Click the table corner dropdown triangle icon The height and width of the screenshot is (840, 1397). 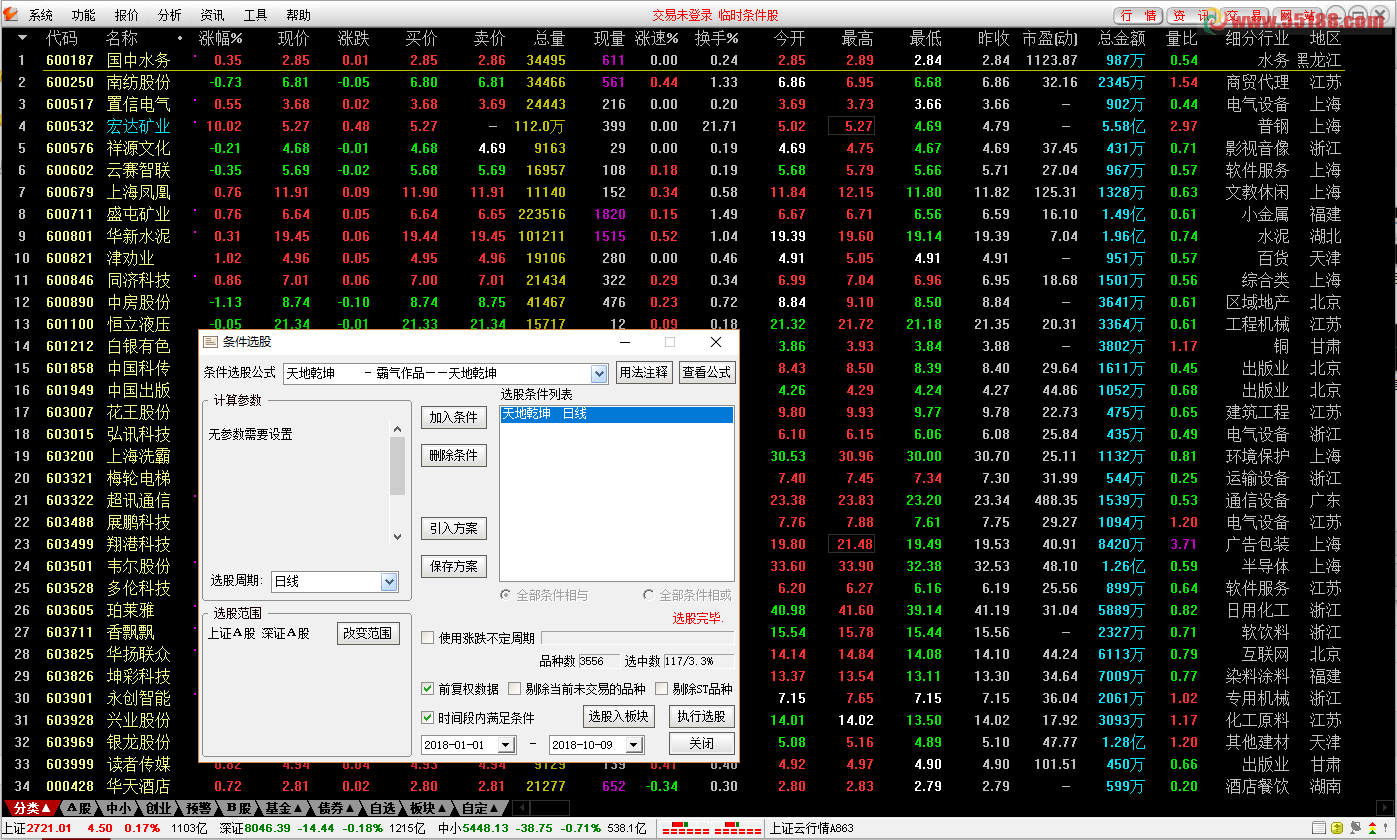(22, 38)
